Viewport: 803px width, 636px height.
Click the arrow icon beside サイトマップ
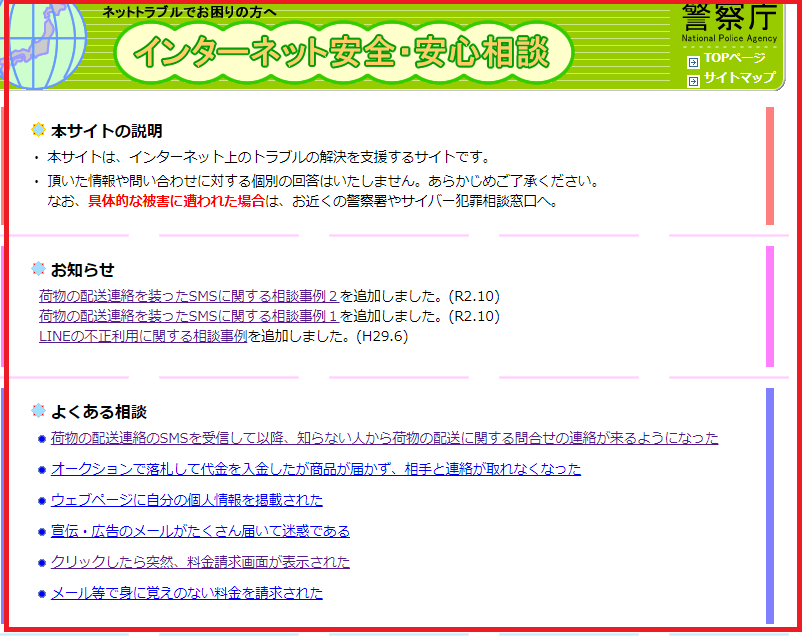coord(693,80)
